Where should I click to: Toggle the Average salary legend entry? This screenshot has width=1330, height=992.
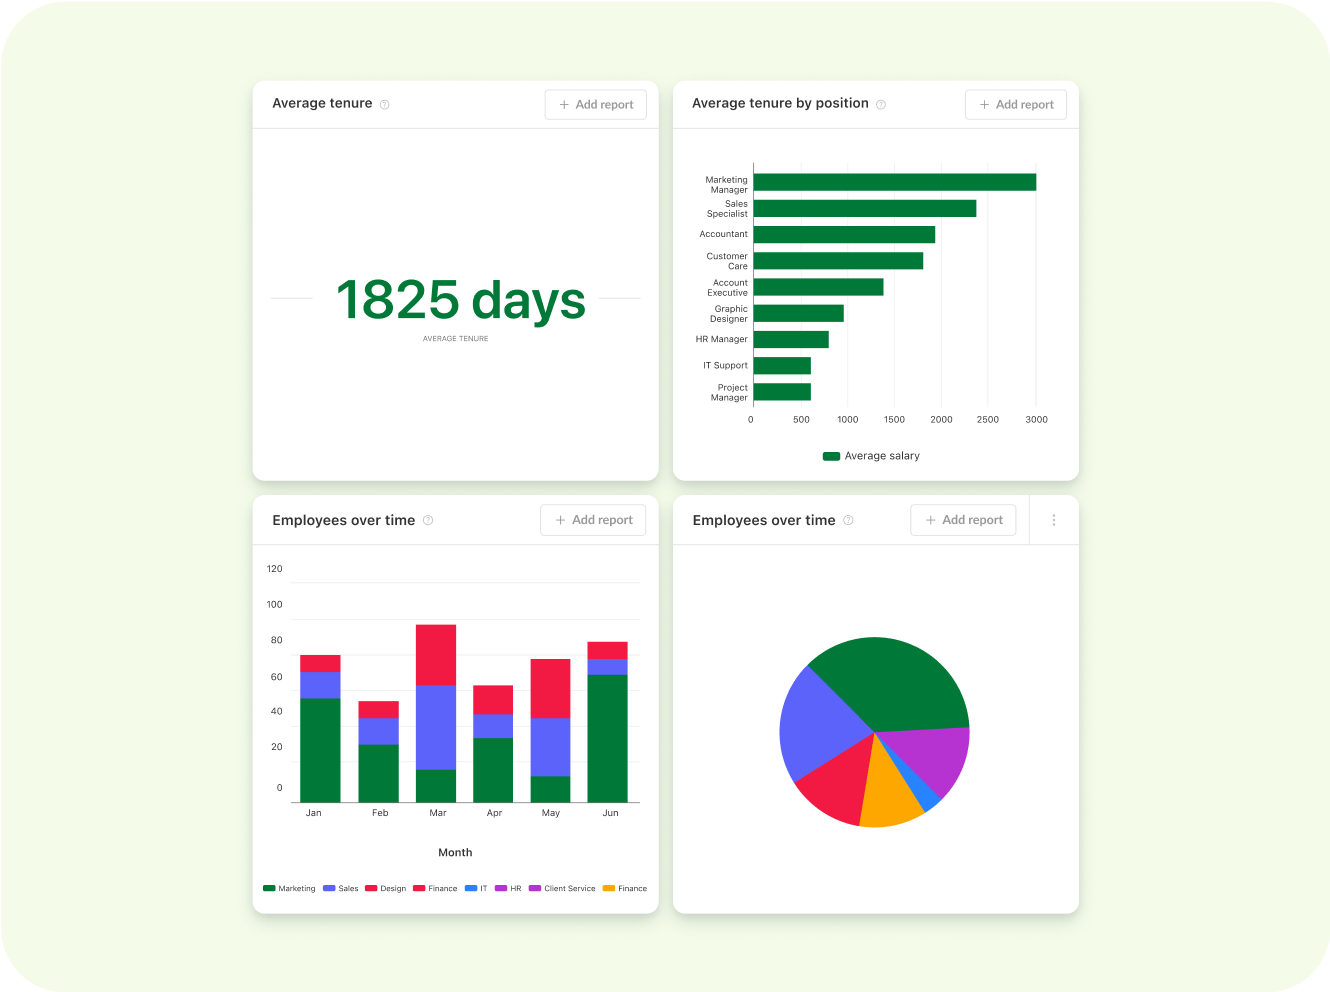coord(871,456)
